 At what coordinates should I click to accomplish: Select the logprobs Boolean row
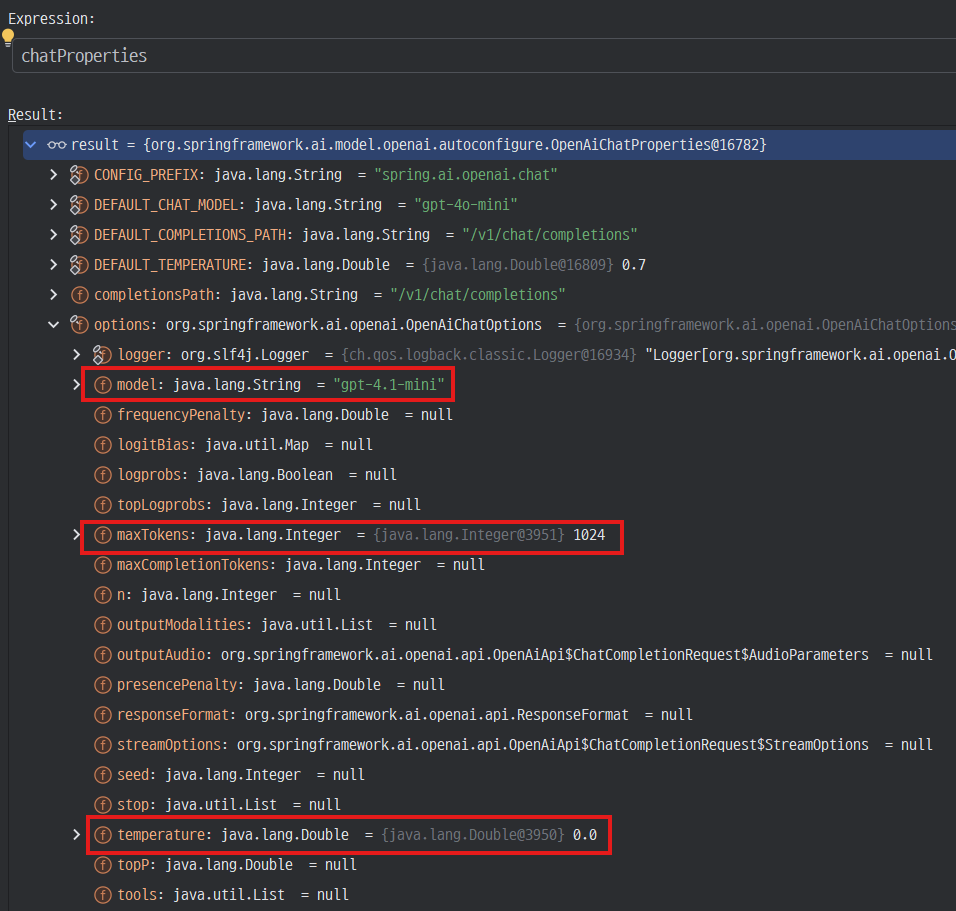pyautogui.click(x=489, y=474)
